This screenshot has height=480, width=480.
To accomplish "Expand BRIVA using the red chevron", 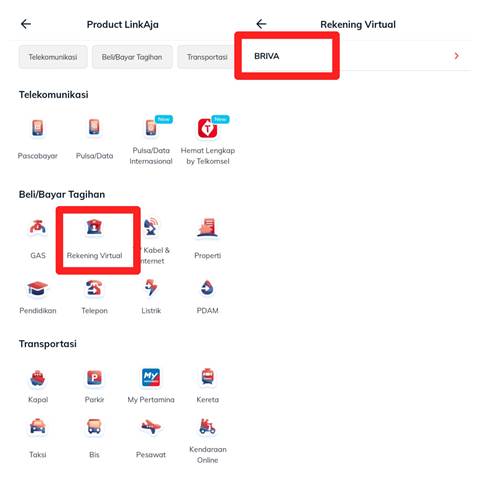I will click(457, 56).
